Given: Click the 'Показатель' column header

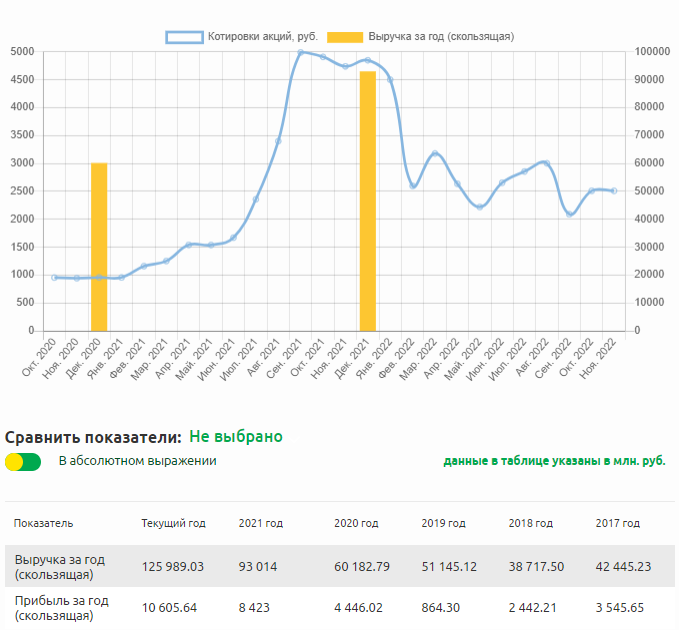Looking at the screenshot, I should [x=43, y=523].
